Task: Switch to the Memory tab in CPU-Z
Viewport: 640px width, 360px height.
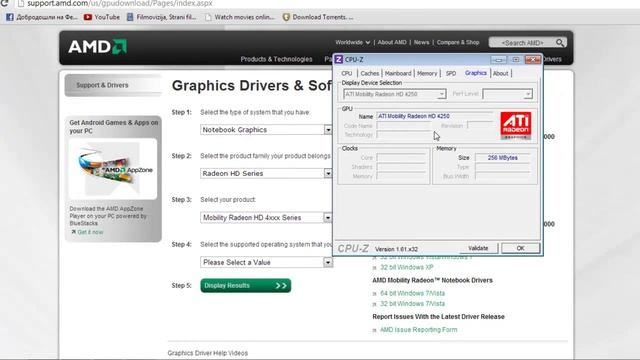Action: (x=427, y=73)
